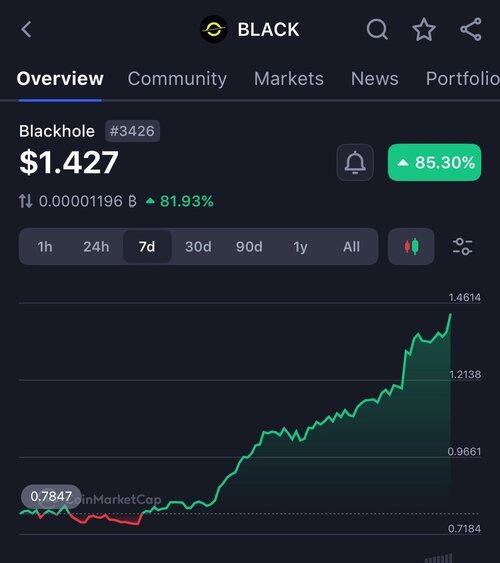Share BLACK via share icon
The image size is (500, 563).
(x=471, y=29)
